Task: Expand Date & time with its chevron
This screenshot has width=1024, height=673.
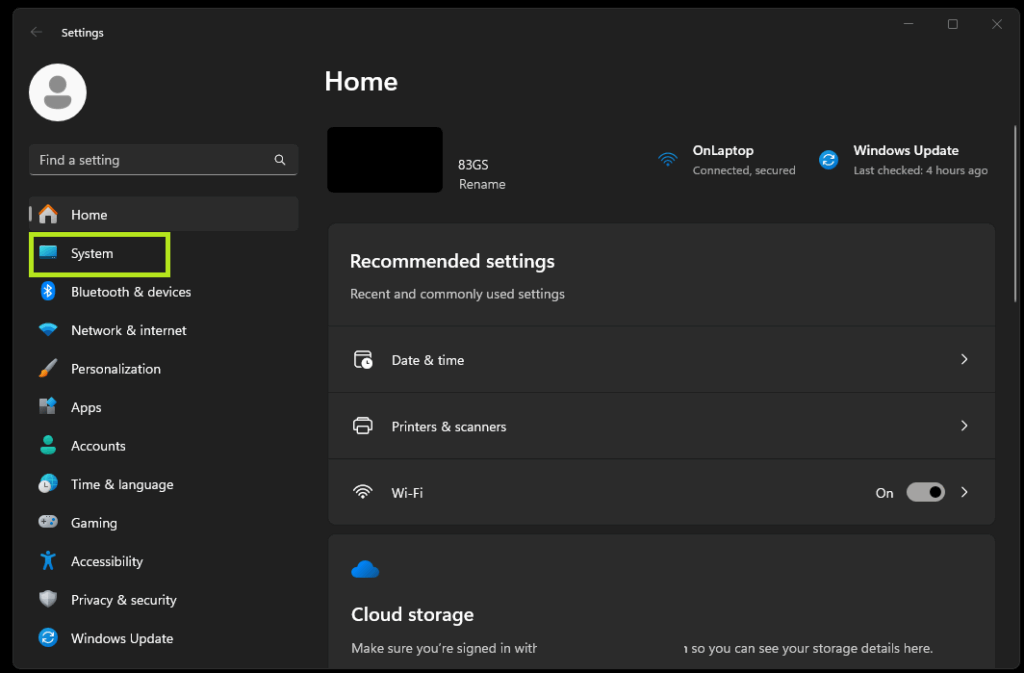Action: coord(964,359)
